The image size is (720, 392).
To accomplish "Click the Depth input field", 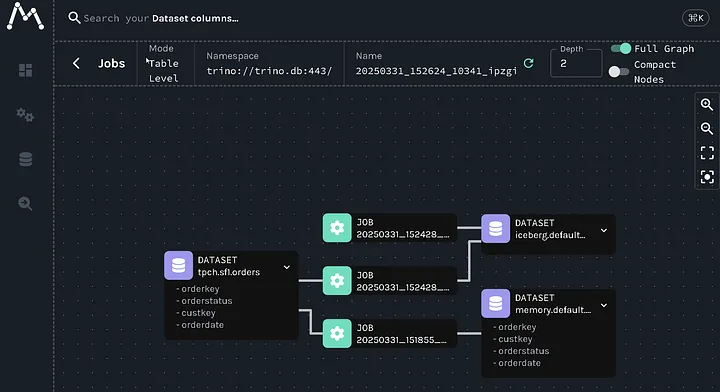I will point(576,63).
